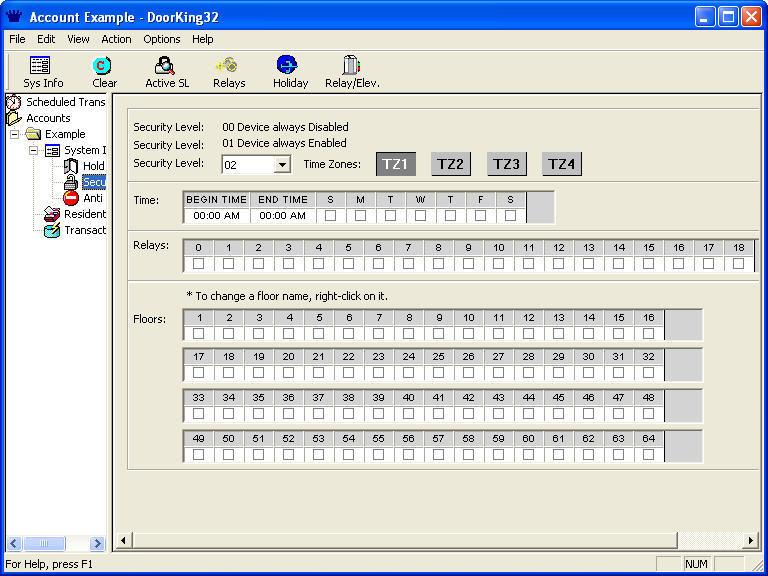
Task: Check the Floor 56 checkbox
Action: click(x=408, y=455)
